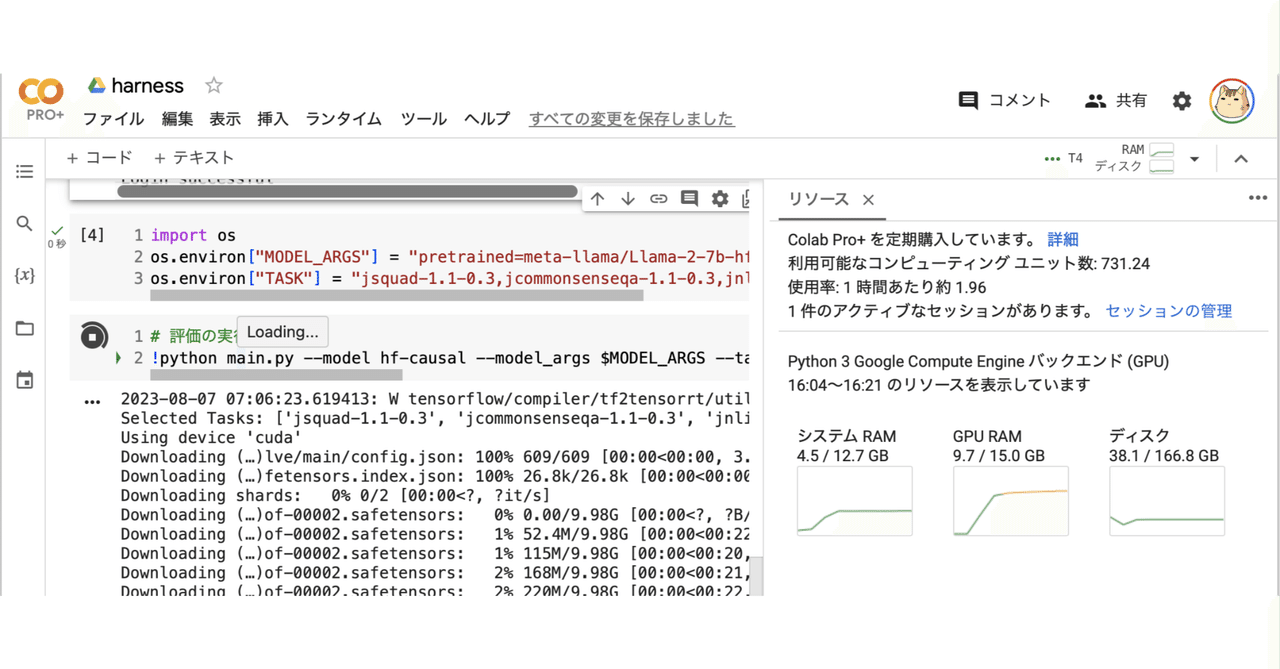1280x669 pixels.
Task: Open the files panel in the sidebar
Action: click(24, 327)
